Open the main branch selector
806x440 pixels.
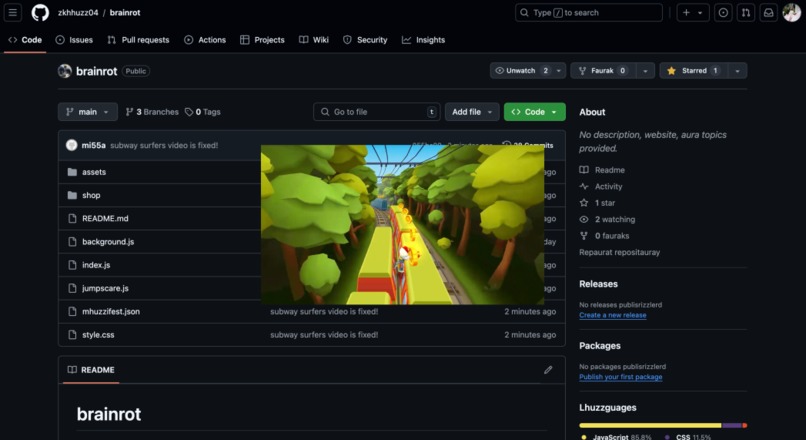point(88,112)
